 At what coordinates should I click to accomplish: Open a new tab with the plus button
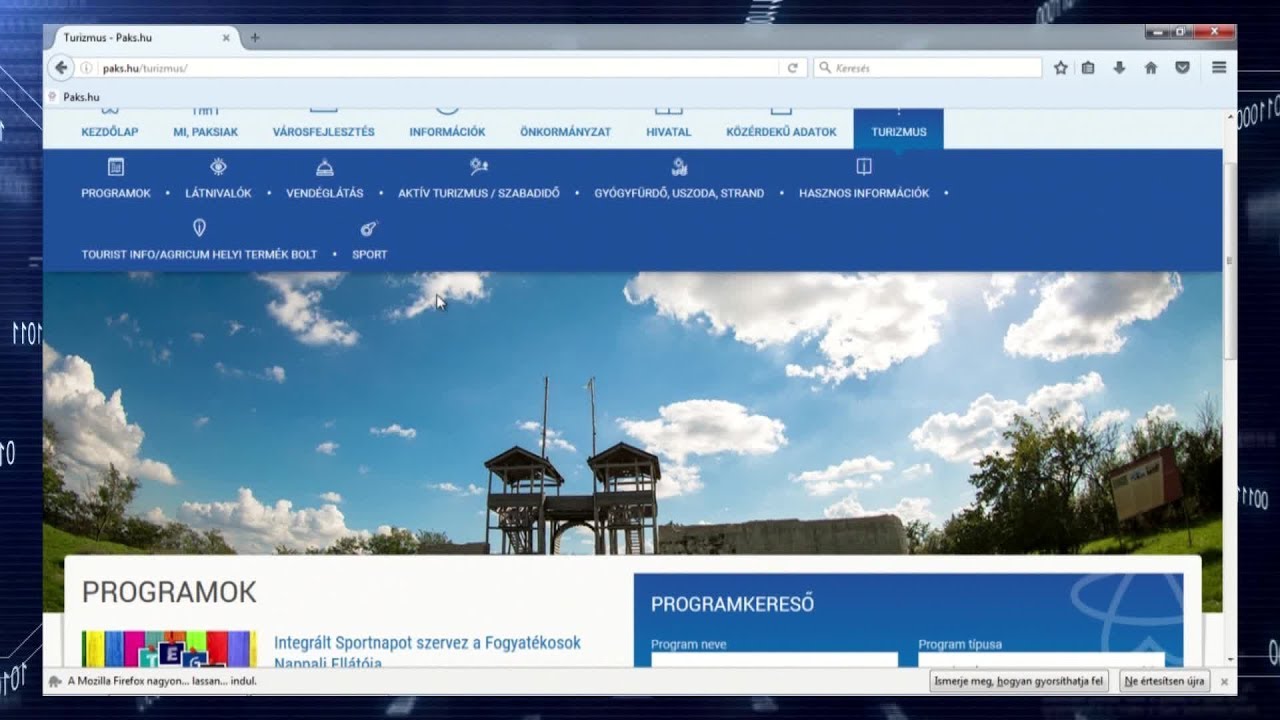point(255,38)
